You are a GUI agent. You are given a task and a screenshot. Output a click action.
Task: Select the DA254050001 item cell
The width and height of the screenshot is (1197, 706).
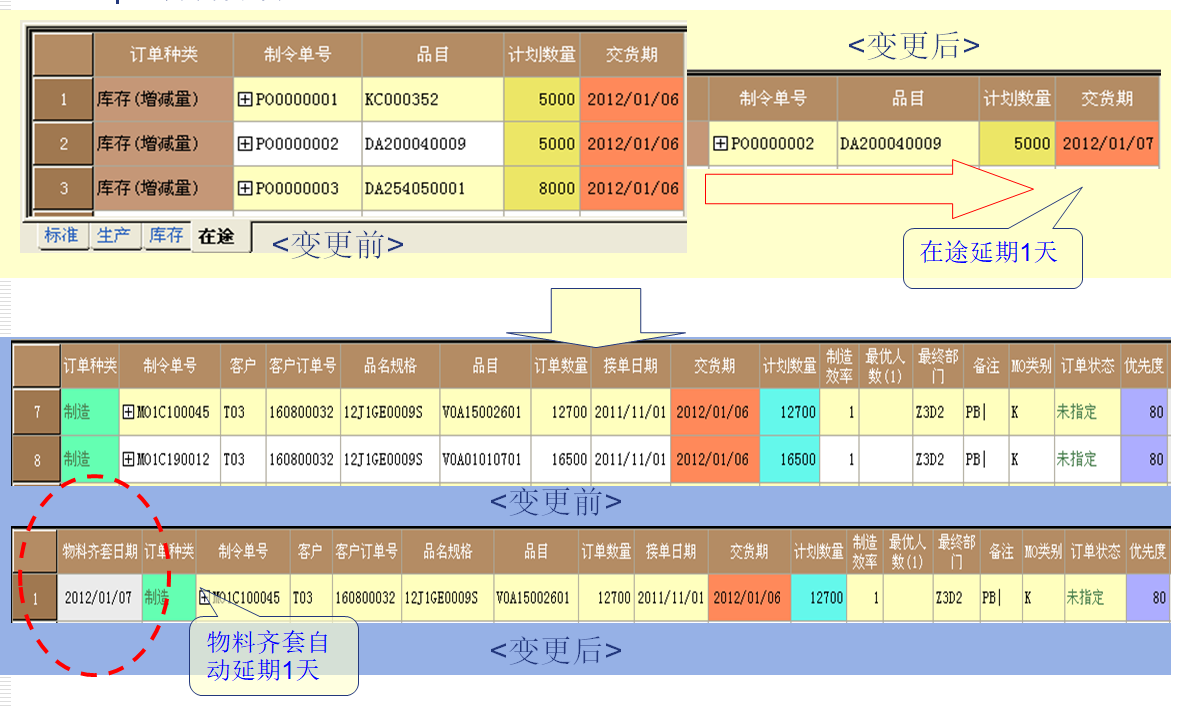[x=432, y=188]
